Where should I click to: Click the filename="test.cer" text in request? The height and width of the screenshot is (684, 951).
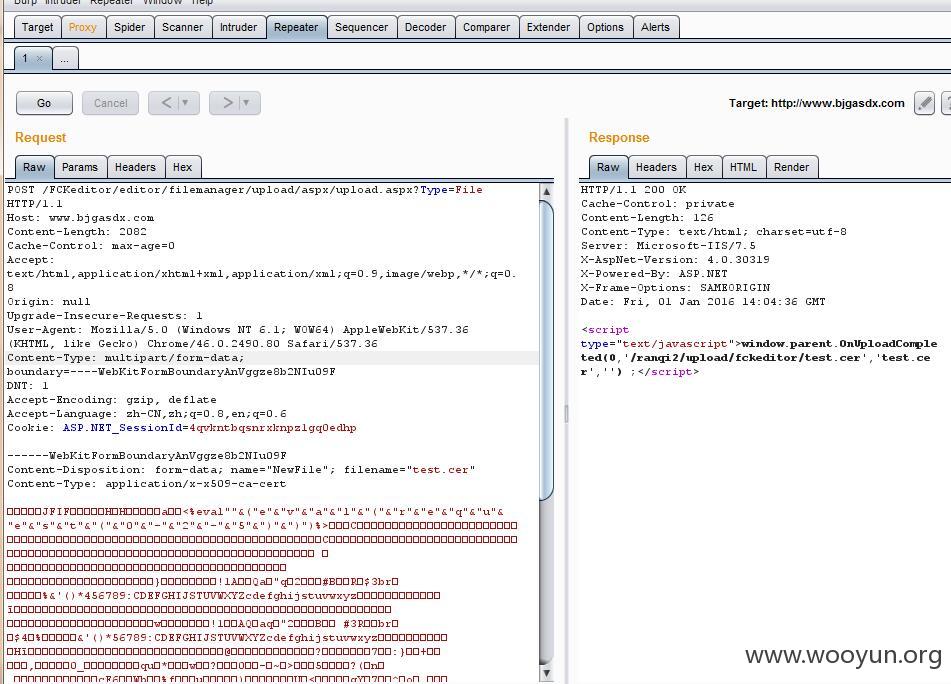[x=409, y=470]
